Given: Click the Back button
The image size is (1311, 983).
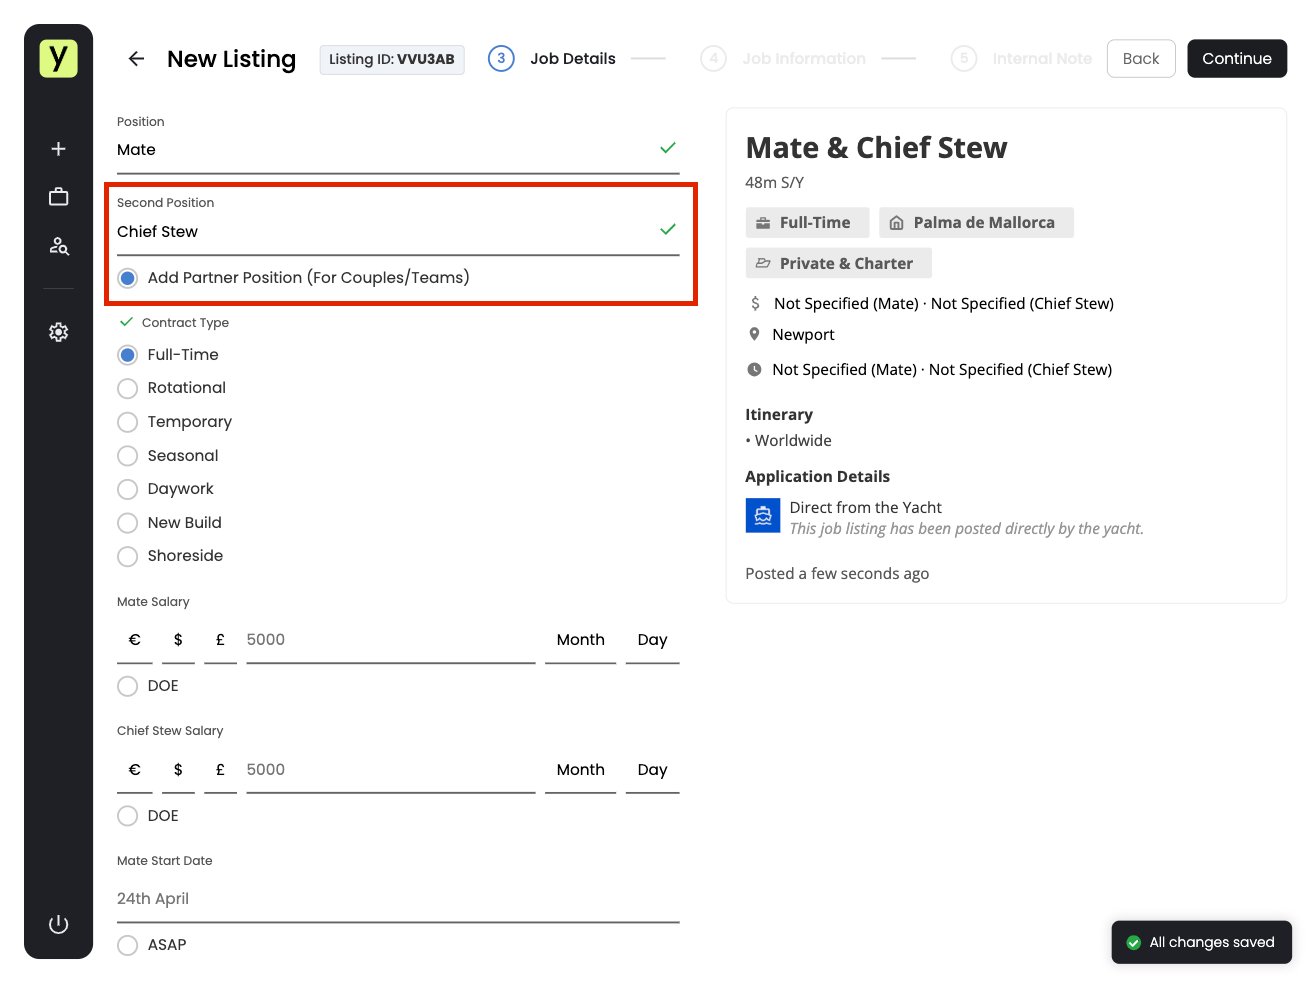Looking at the screenshot, I should [1141, 59].
